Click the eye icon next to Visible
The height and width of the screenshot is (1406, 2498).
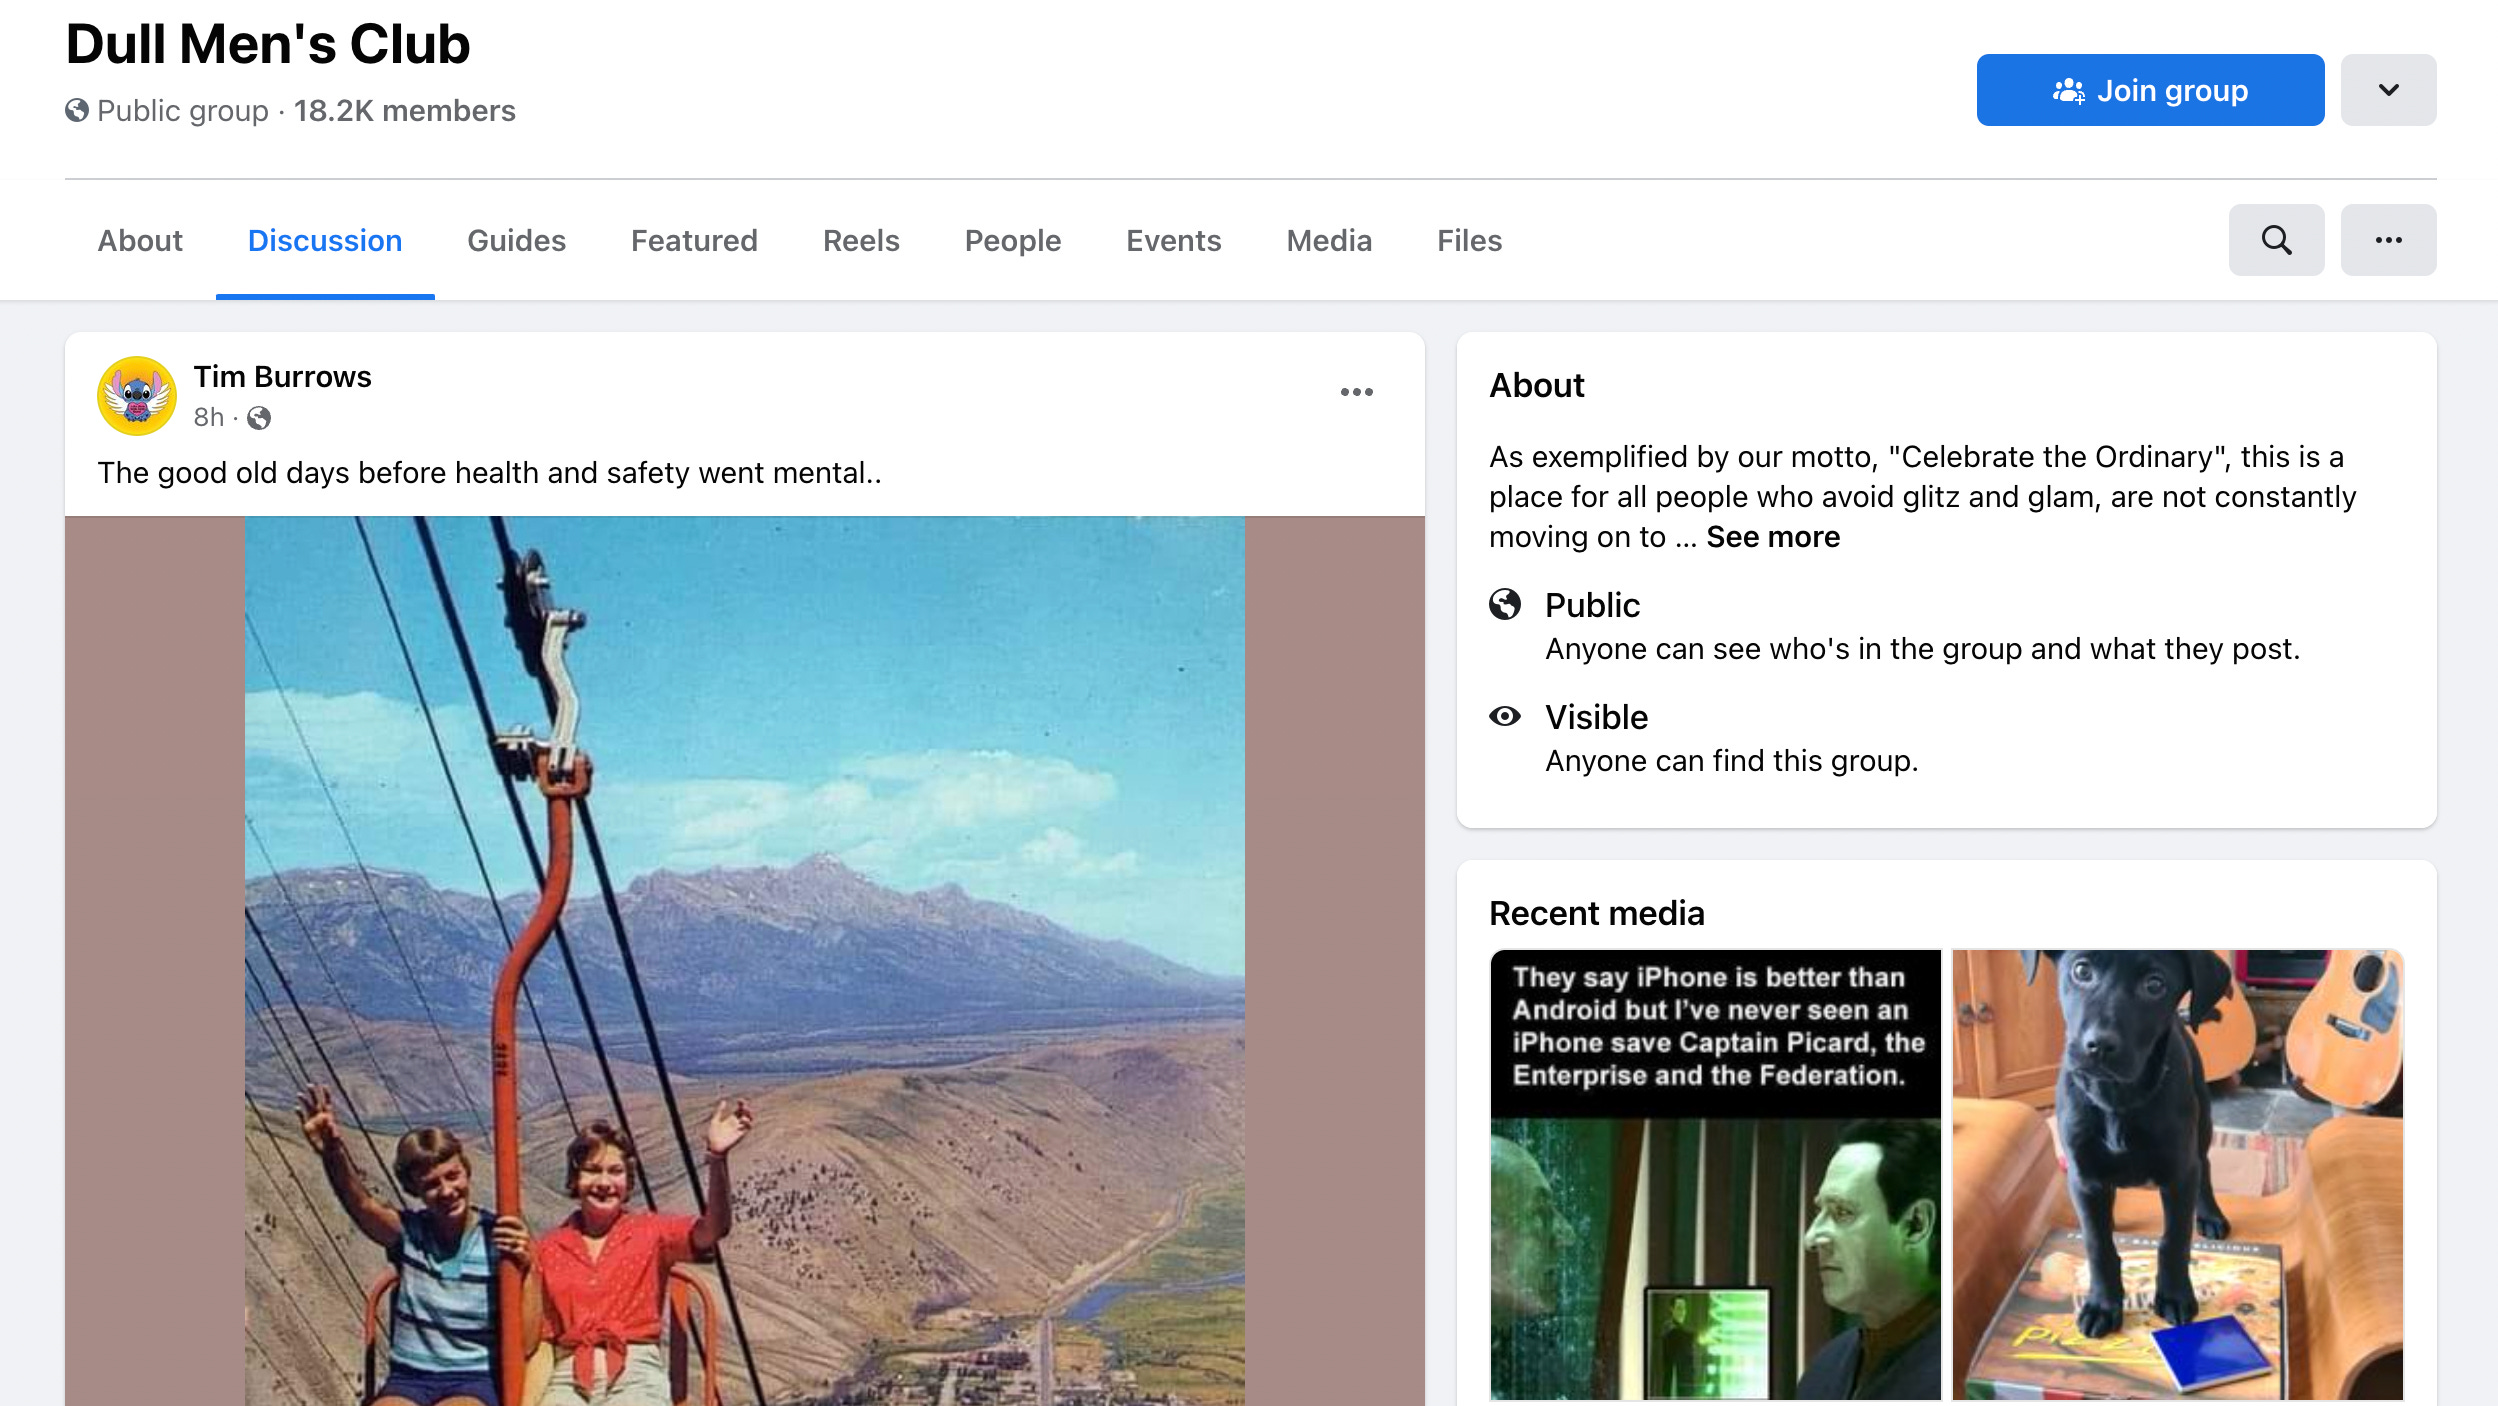tap(1504, 716)
